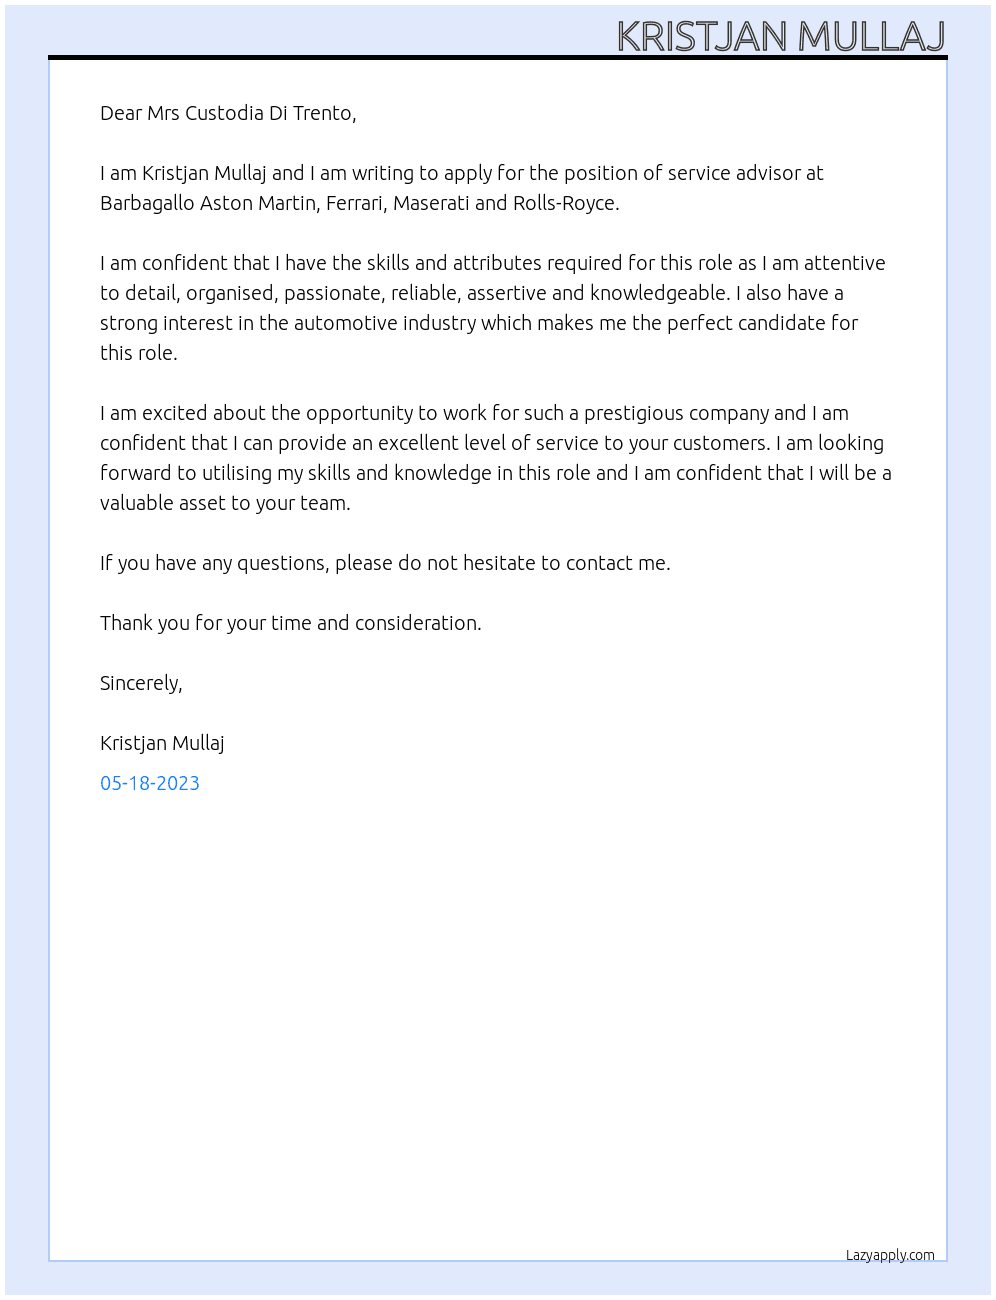Click the "Thank you for your time" sentence
The image size is (996, 1300).
pyautogui.click(x=291, y=623)
